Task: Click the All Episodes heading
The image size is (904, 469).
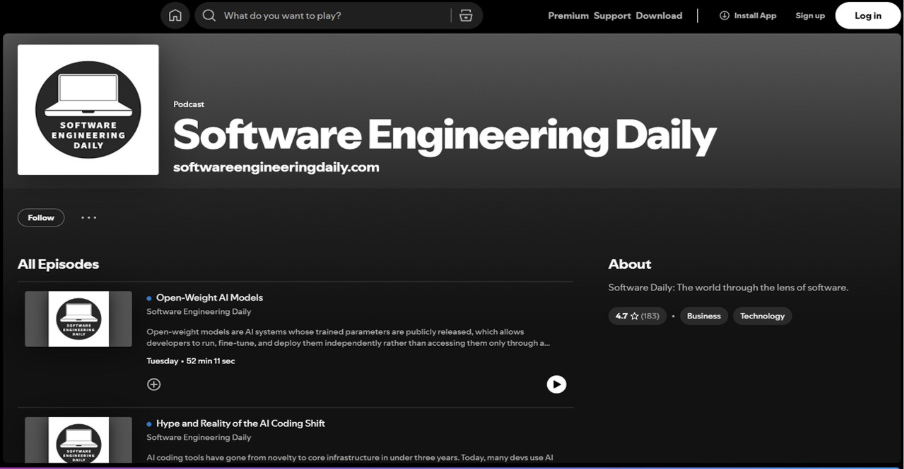Action: coord(58,264)
